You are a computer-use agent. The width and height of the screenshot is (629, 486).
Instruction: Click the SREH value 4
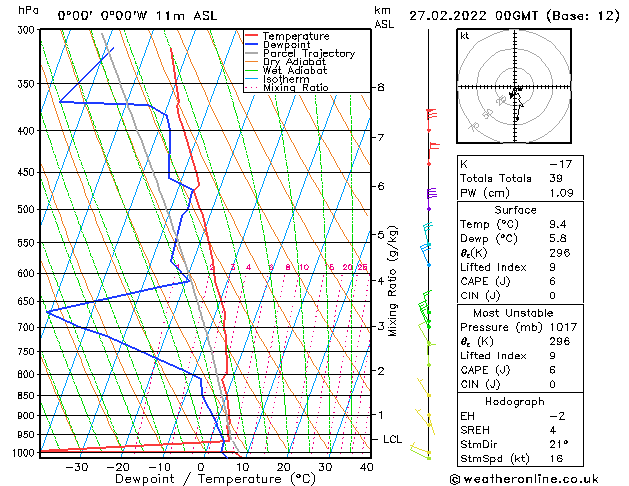552,430
